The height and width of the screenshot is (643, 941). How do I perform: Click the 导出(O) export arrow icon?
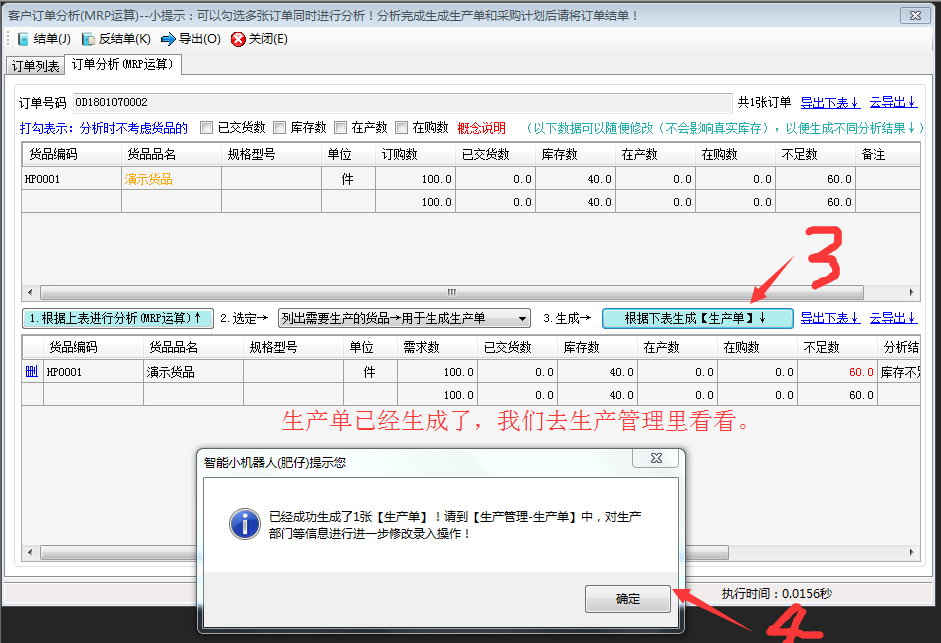[x=169, y=39]
